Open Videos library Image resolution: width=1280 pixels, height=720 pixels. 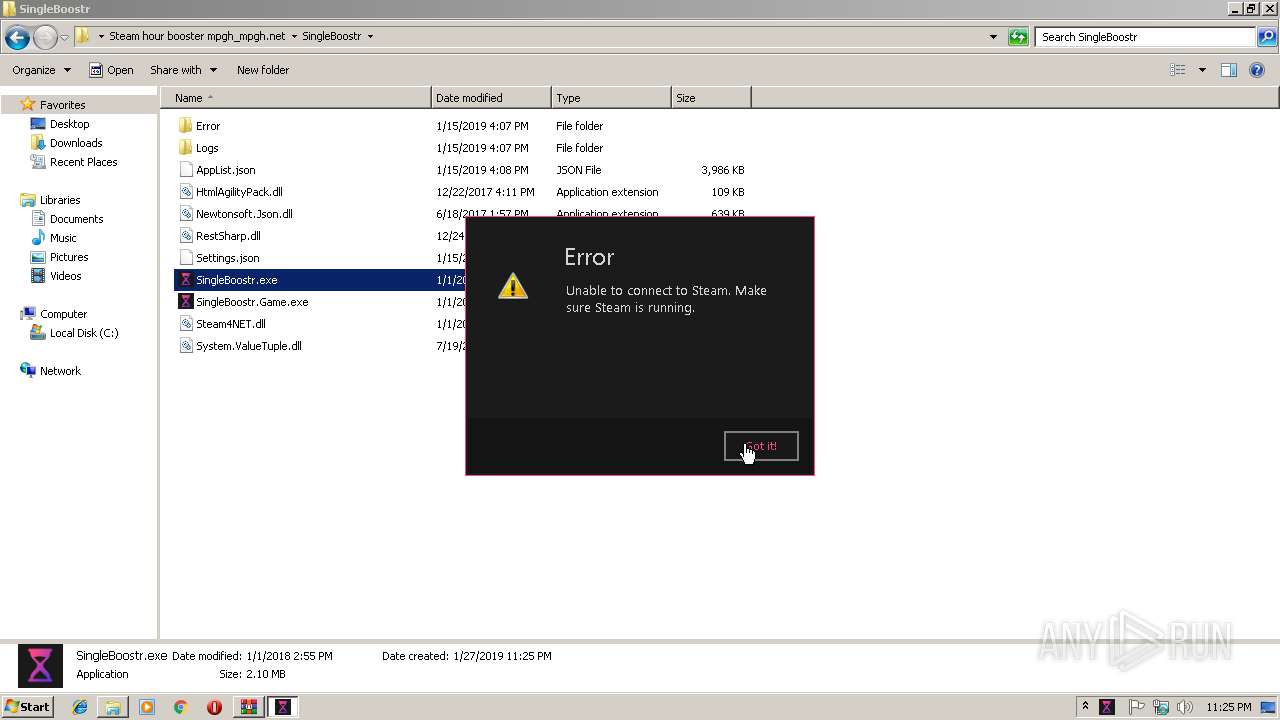[x=65, y=276]
